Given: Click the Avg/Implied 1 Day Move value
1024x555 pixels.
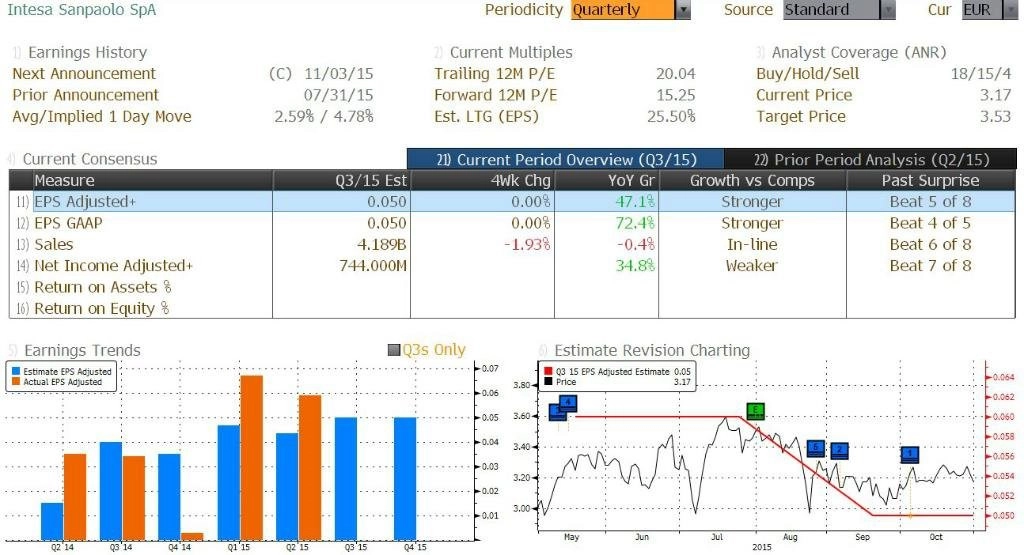Looking at the screenshot, I should point(324,117).
